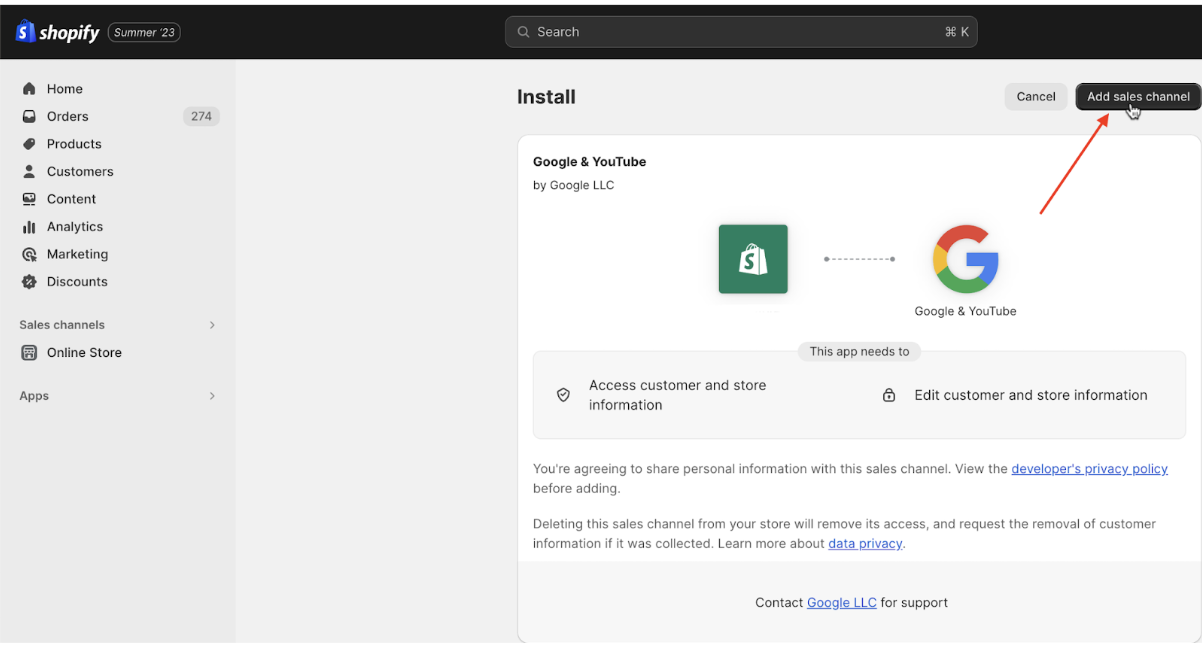This screenshot has width=1202, height=646.
Task: Click 'Edit customer and store information' text
Action: point(1031,395)
